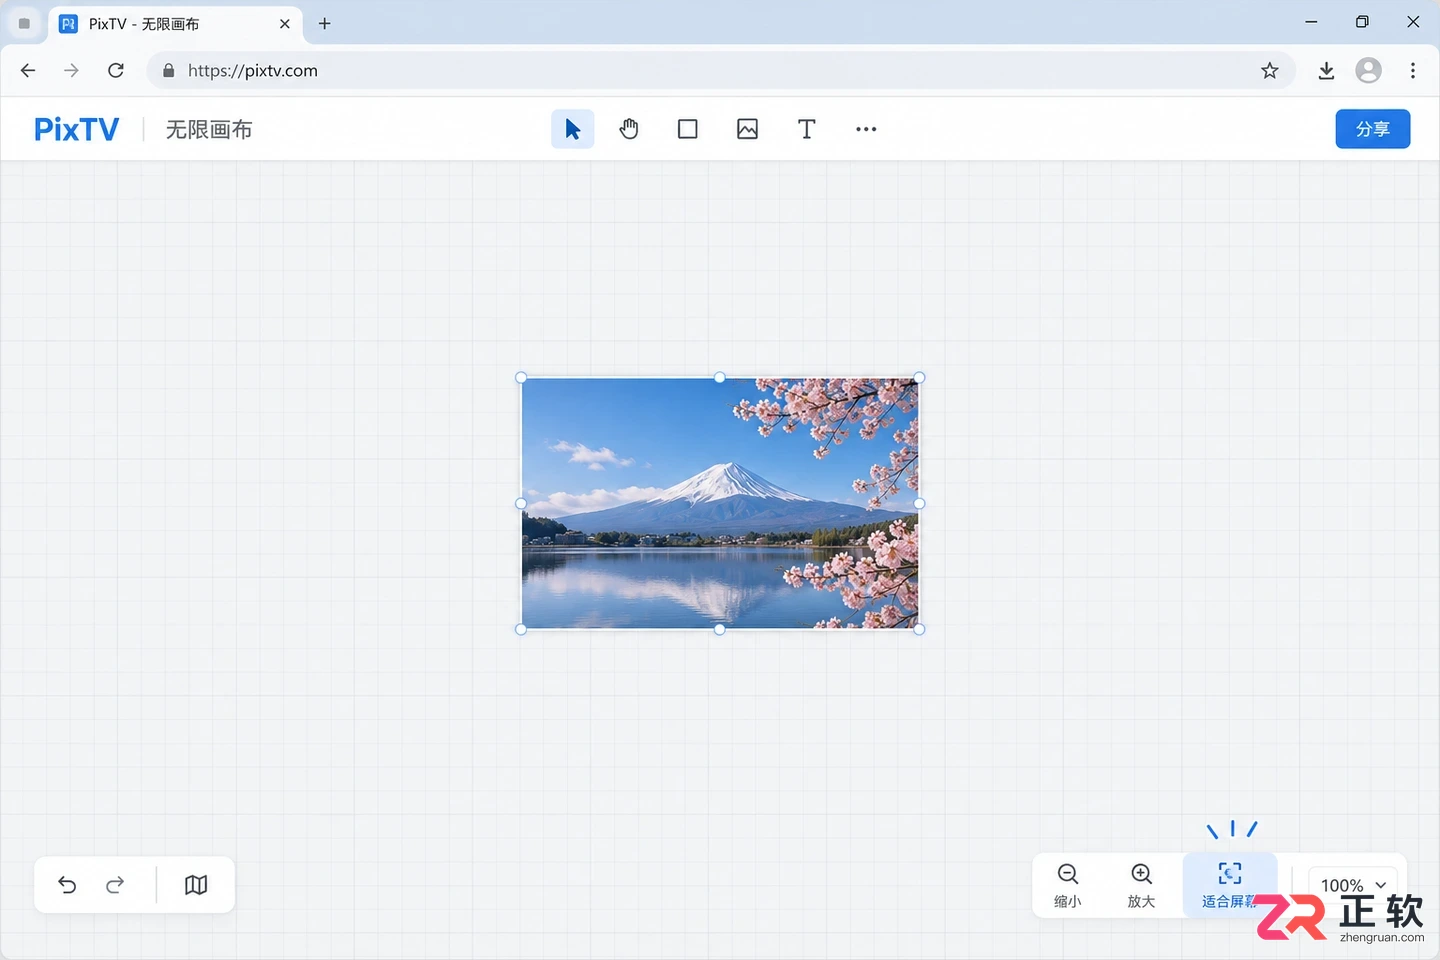Screen dimensions: 1440x960
Task: Click the right-middle handle of image
Action: (x=919, y=503)
